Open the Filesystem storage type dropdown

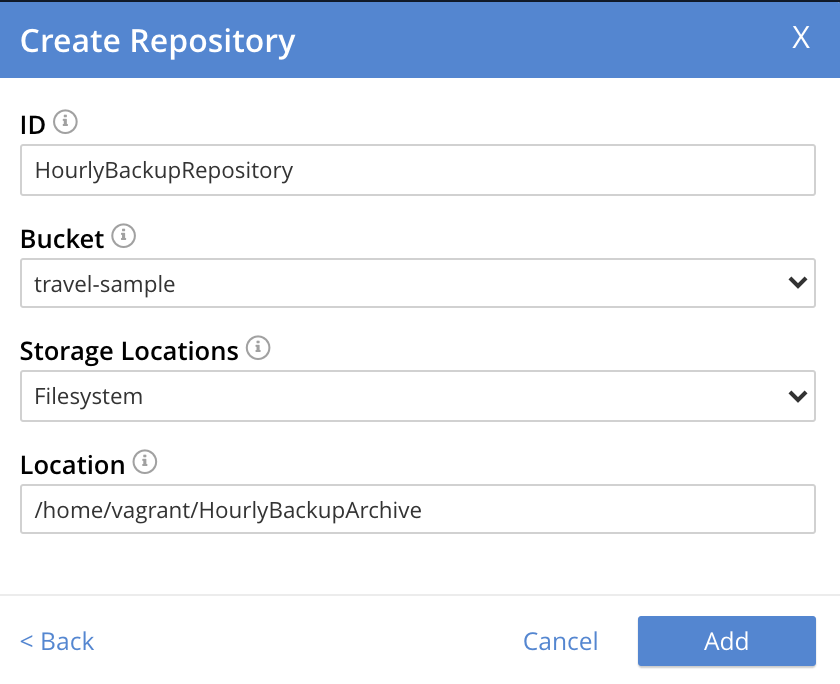418,396
